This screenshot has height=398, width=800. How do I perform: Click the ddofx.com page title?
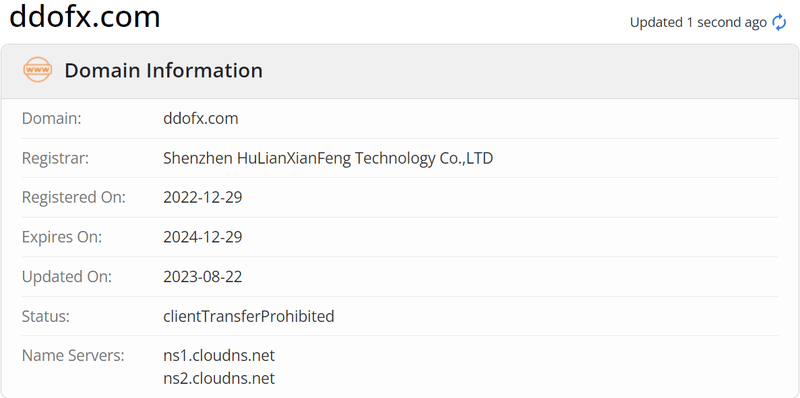pos(85,16)
